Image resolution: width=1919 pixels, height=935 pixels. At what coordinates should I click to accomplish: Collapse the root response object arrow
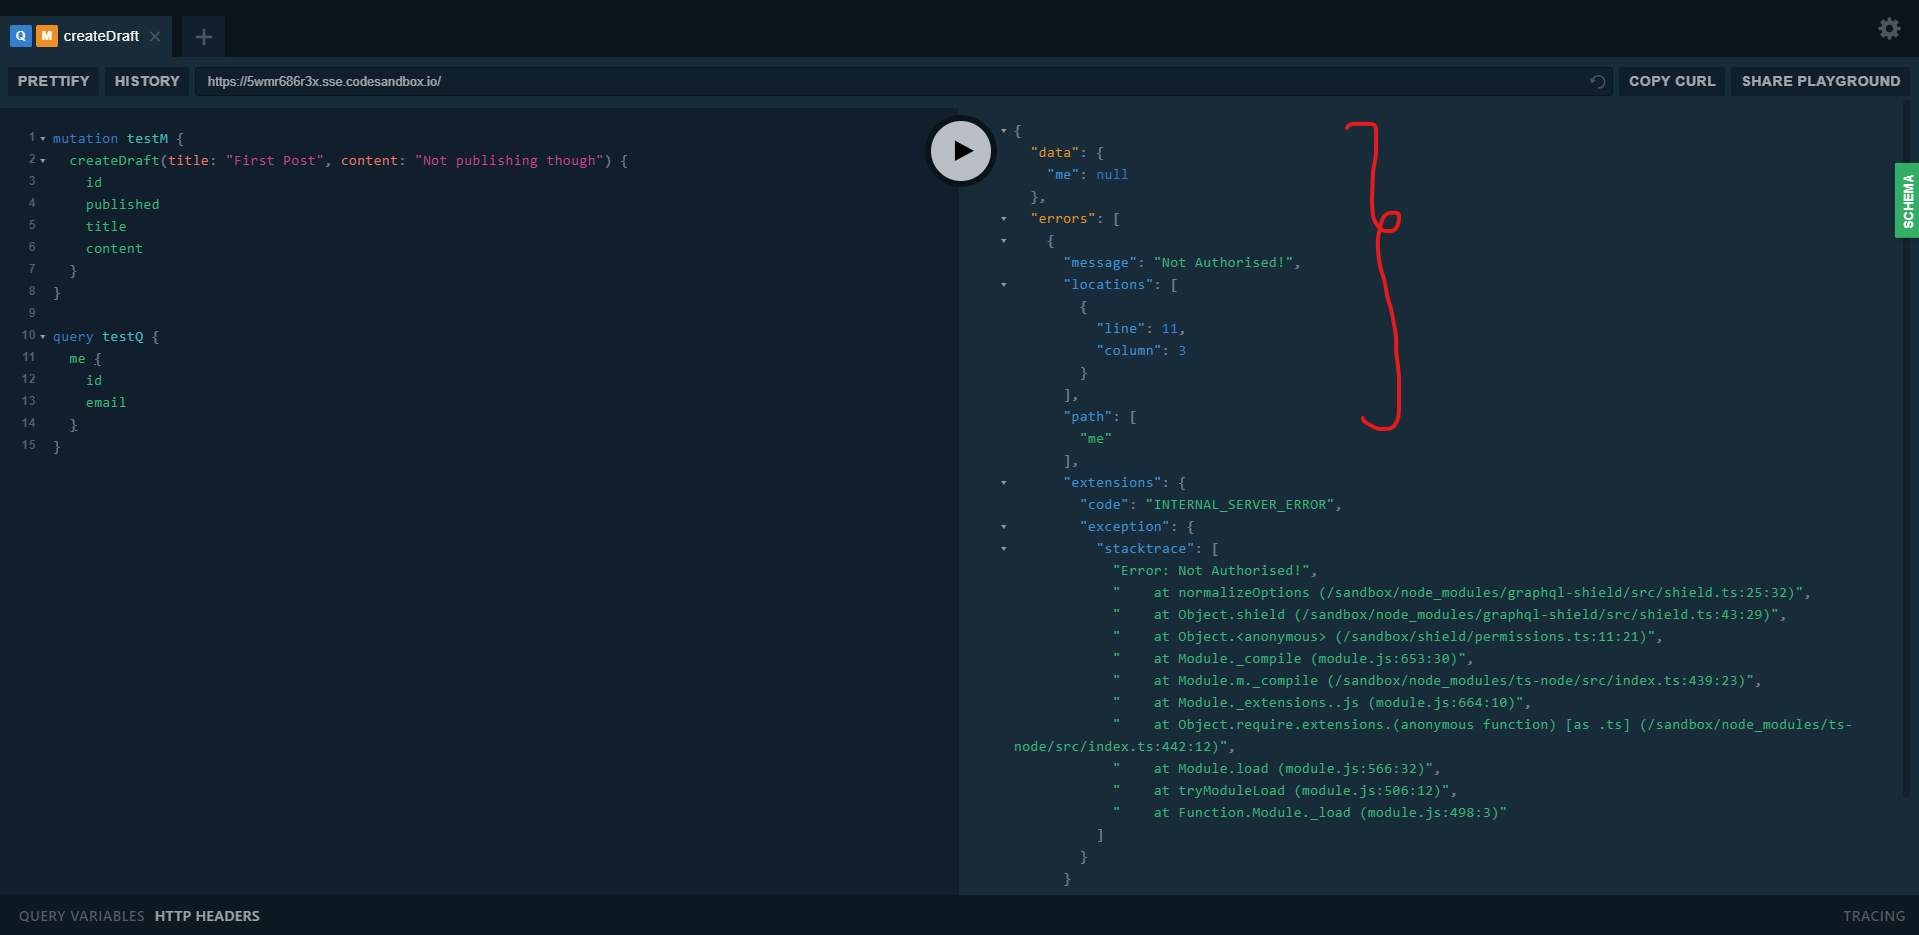1004,131
